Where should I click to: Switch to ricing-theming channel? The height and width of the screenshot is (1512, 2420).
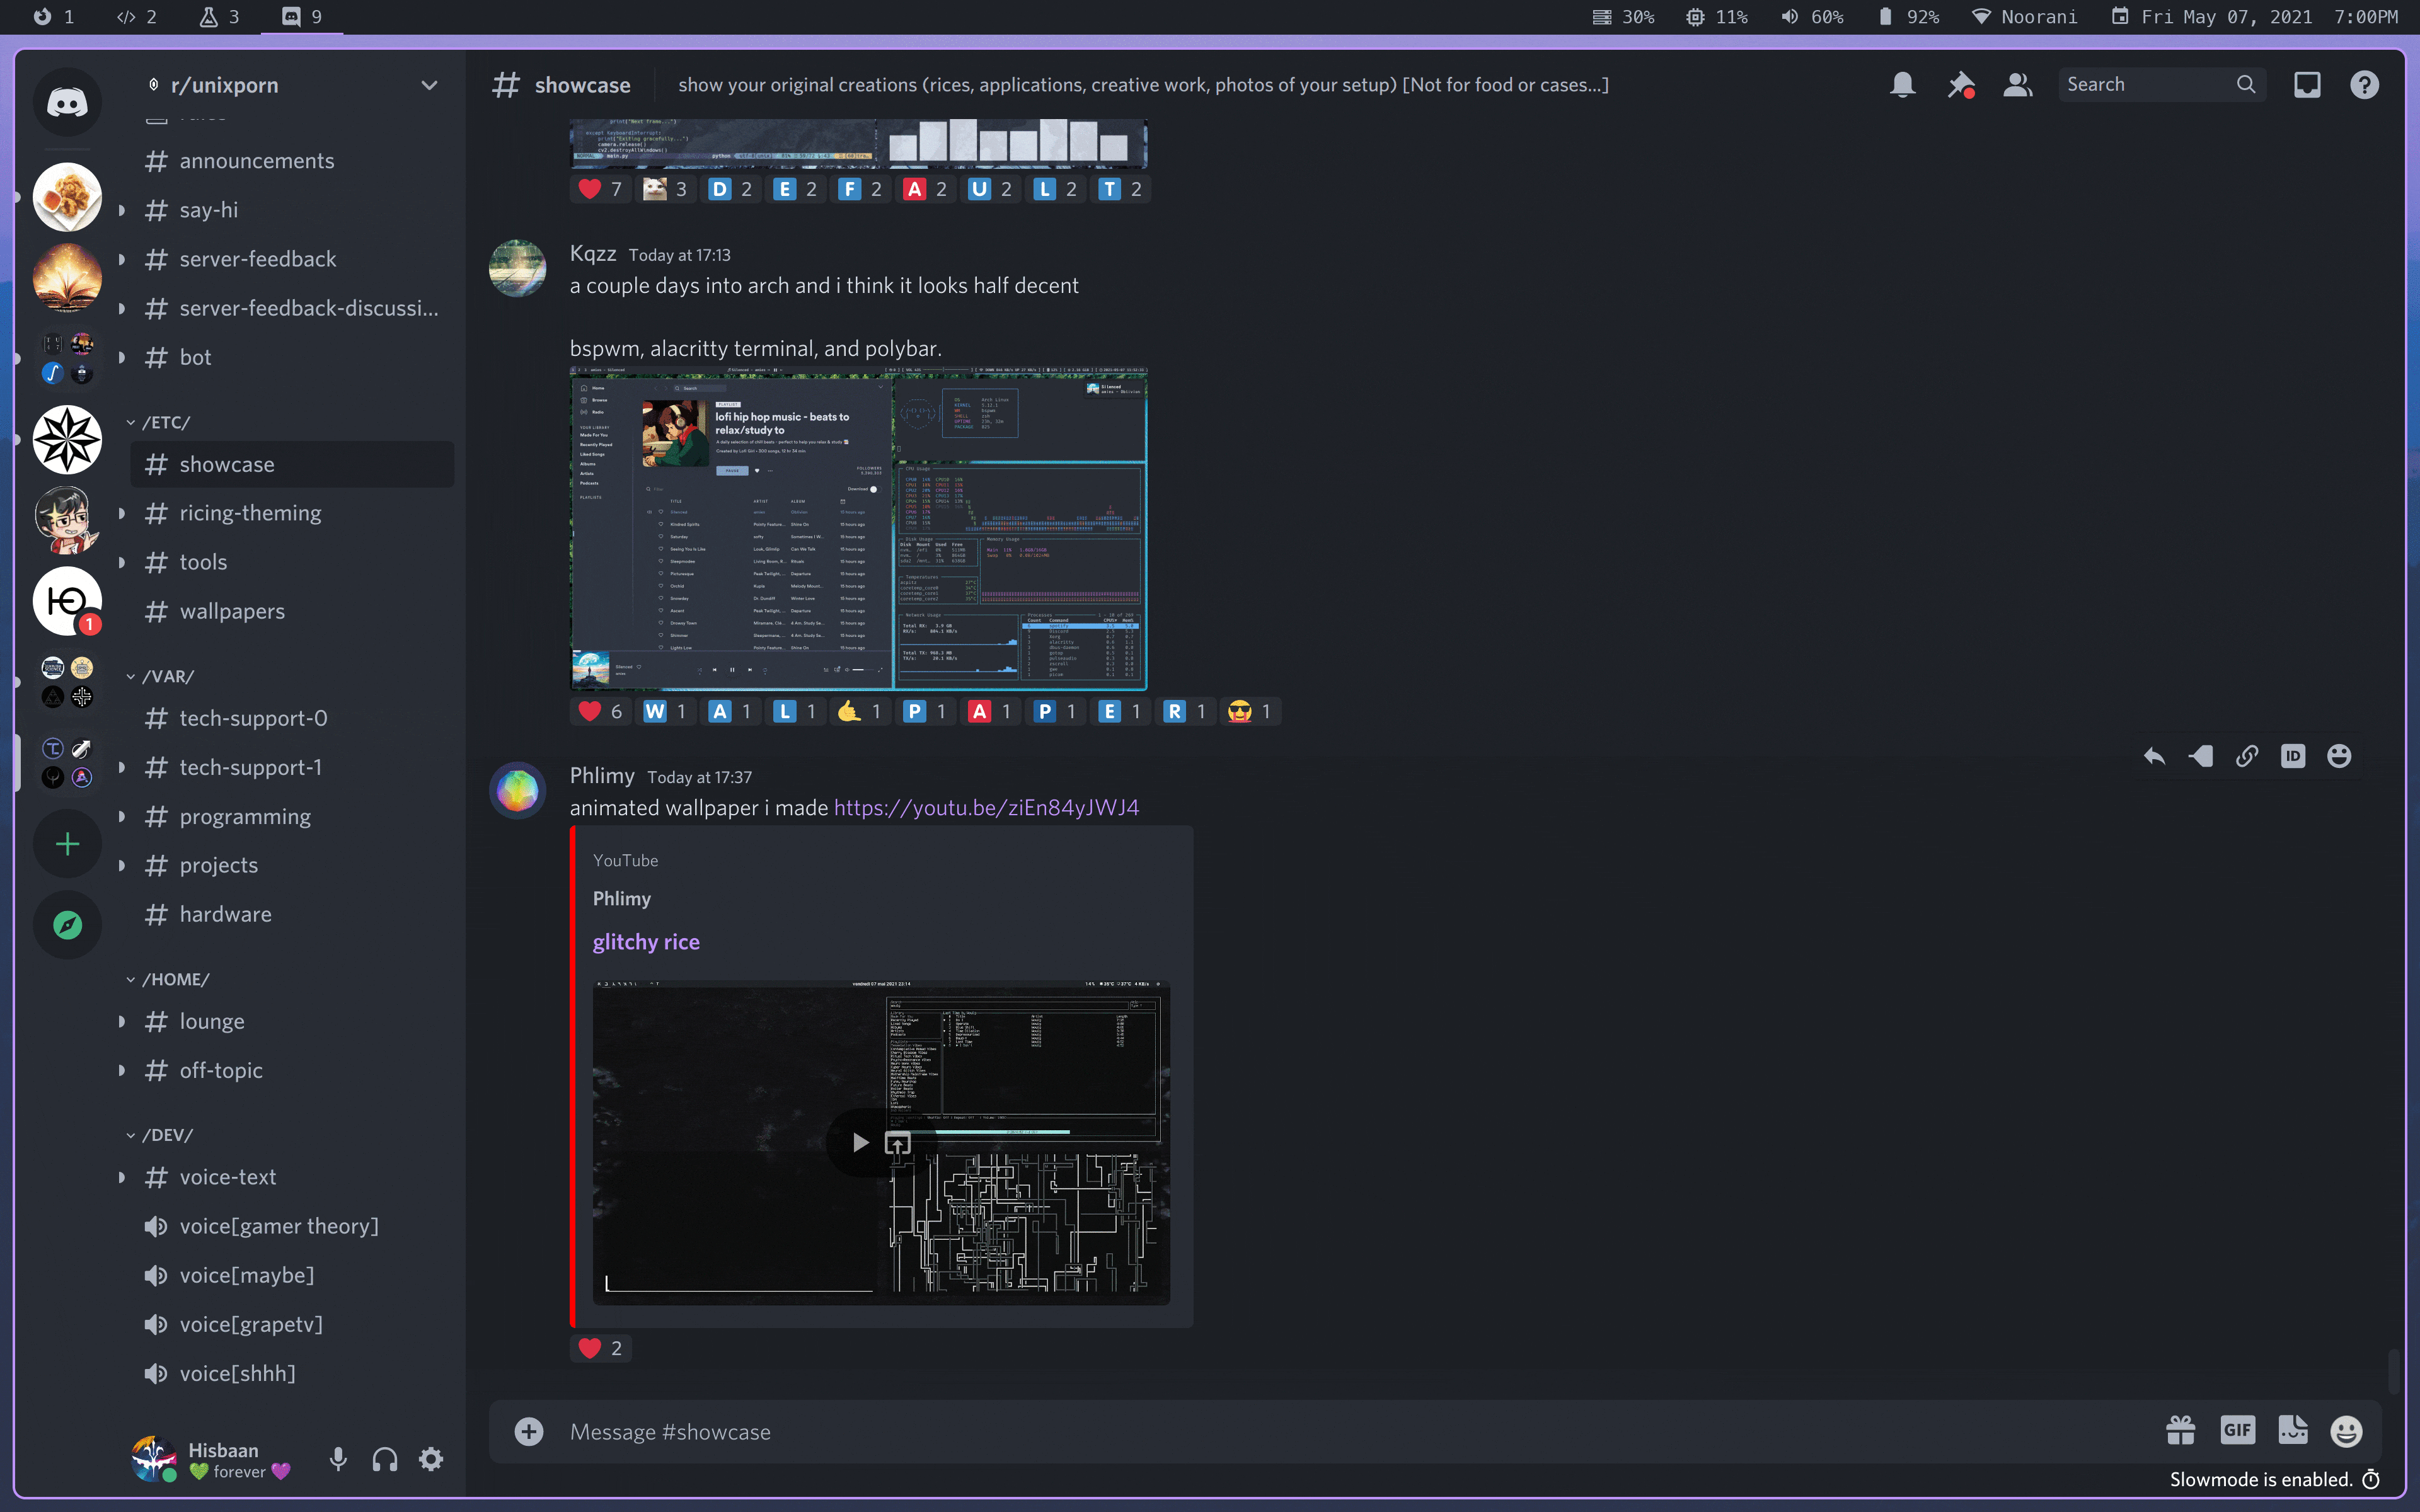coord(250,513)
